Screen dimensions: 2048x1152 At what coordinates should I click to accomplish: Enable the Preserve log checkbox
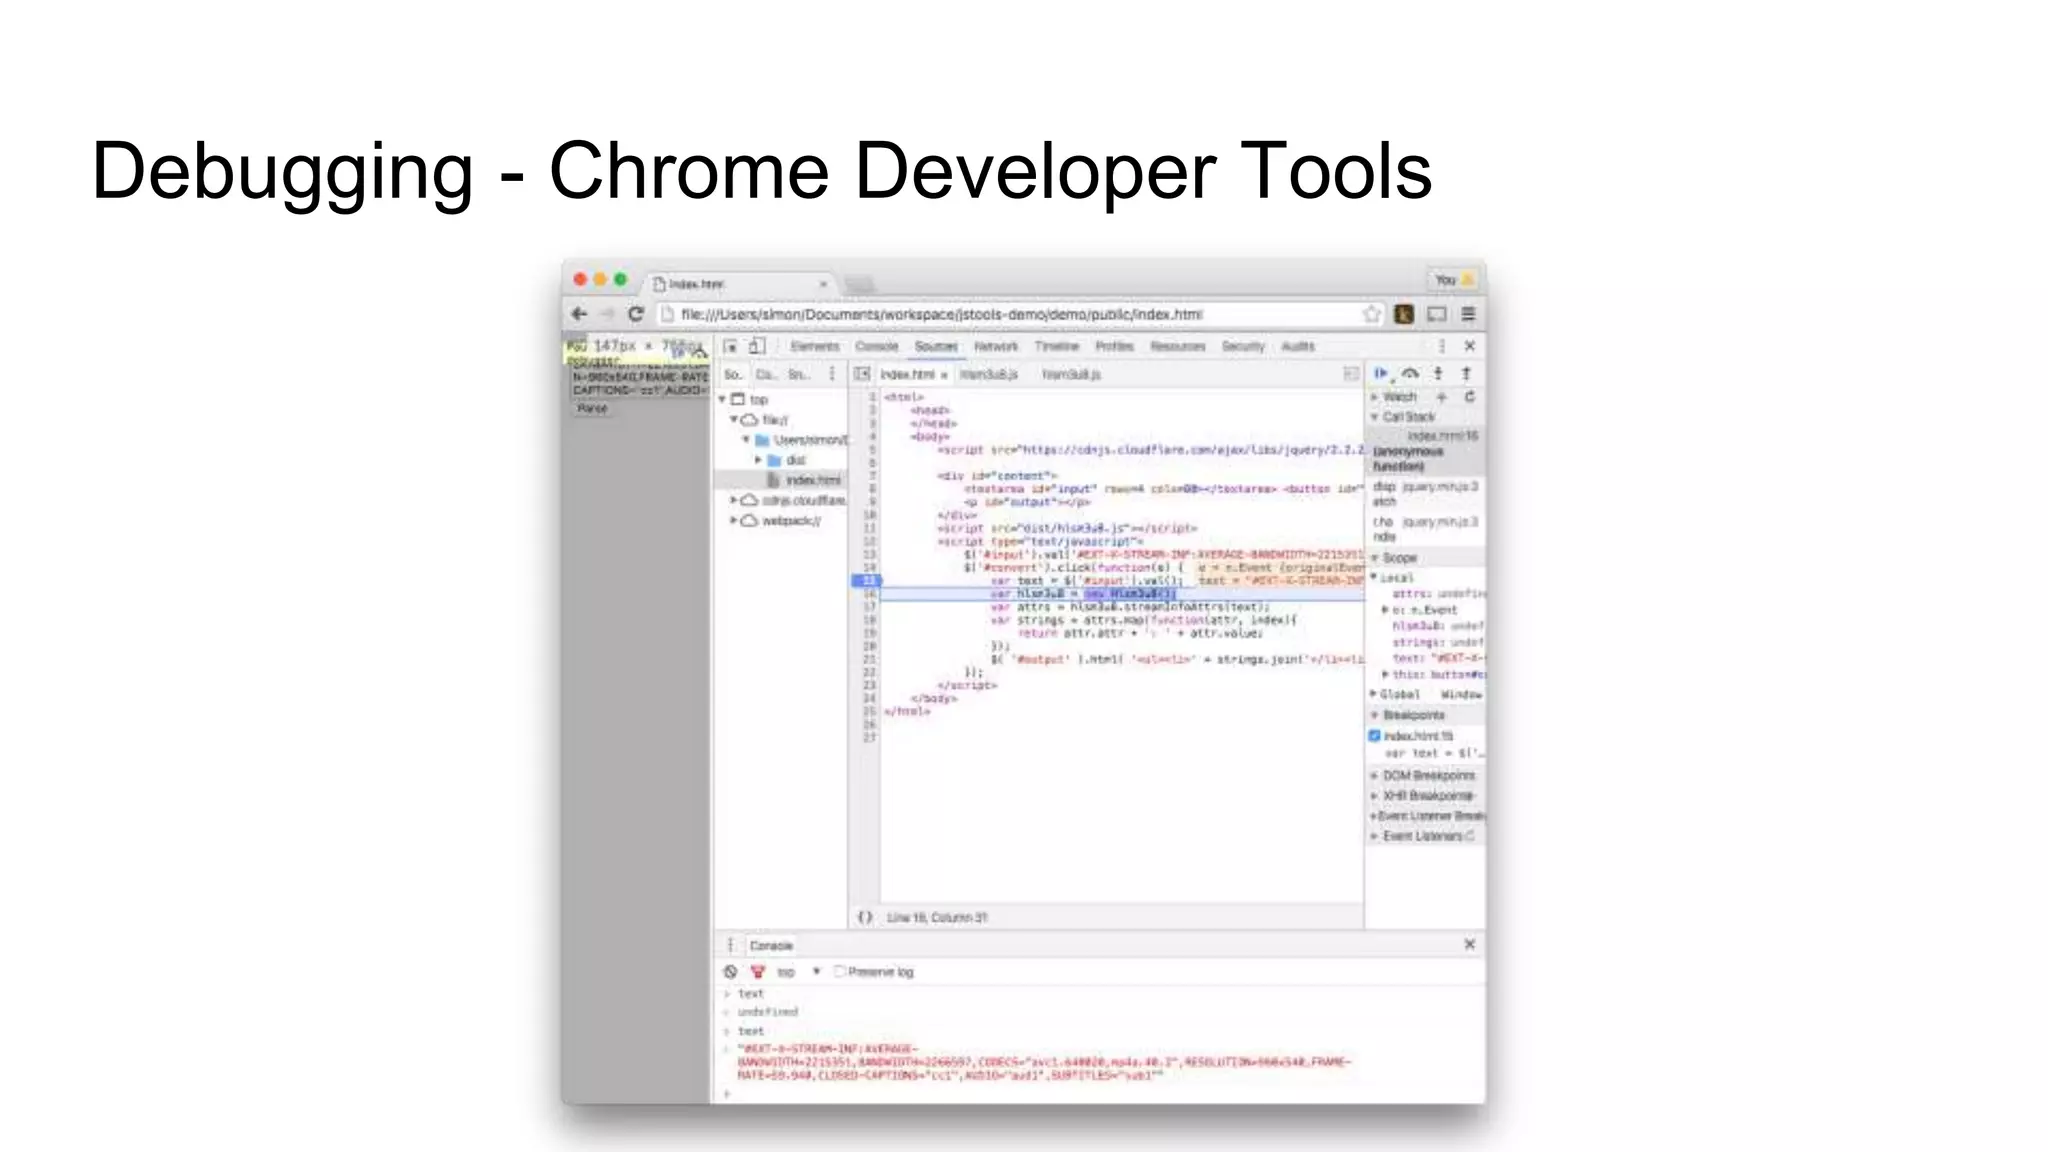840,971
